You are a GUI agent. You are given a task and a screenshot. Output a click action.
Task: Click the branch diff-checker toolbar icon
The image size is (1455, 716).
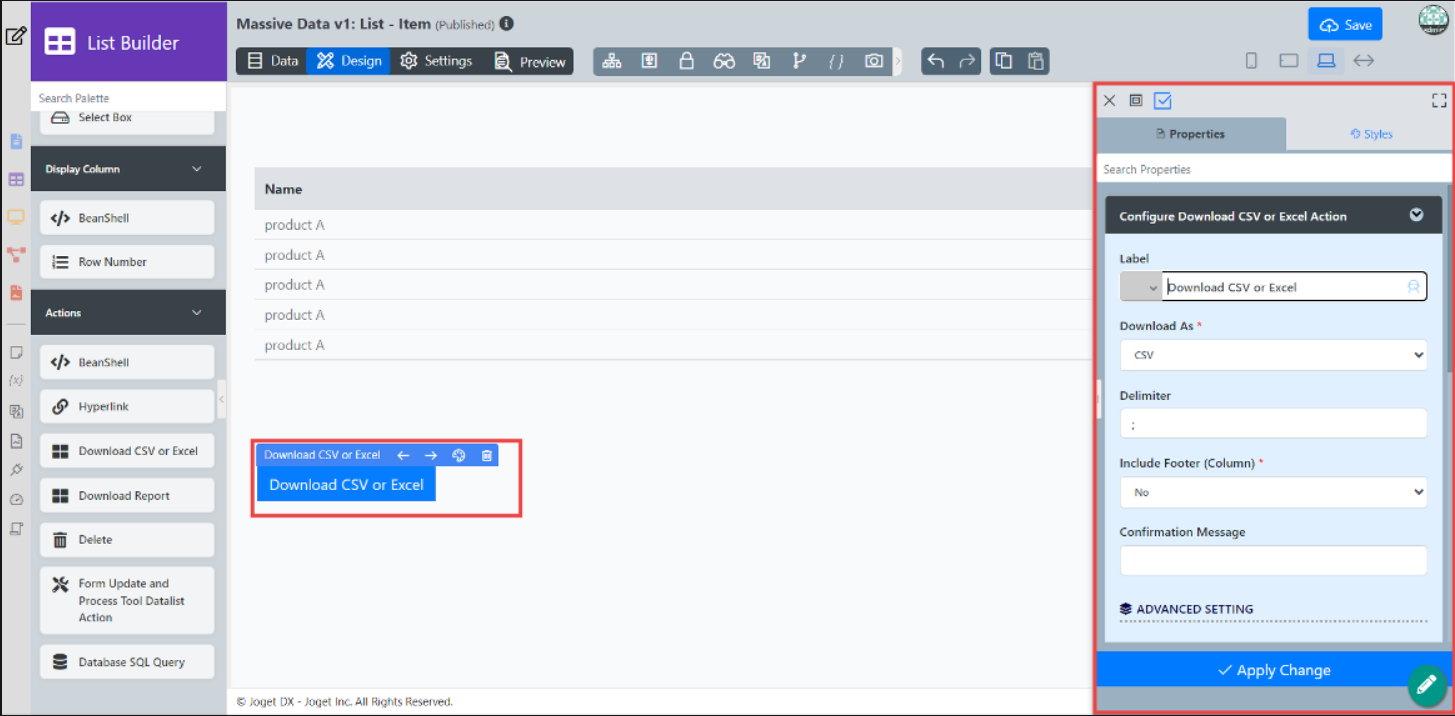click(799, 61)
